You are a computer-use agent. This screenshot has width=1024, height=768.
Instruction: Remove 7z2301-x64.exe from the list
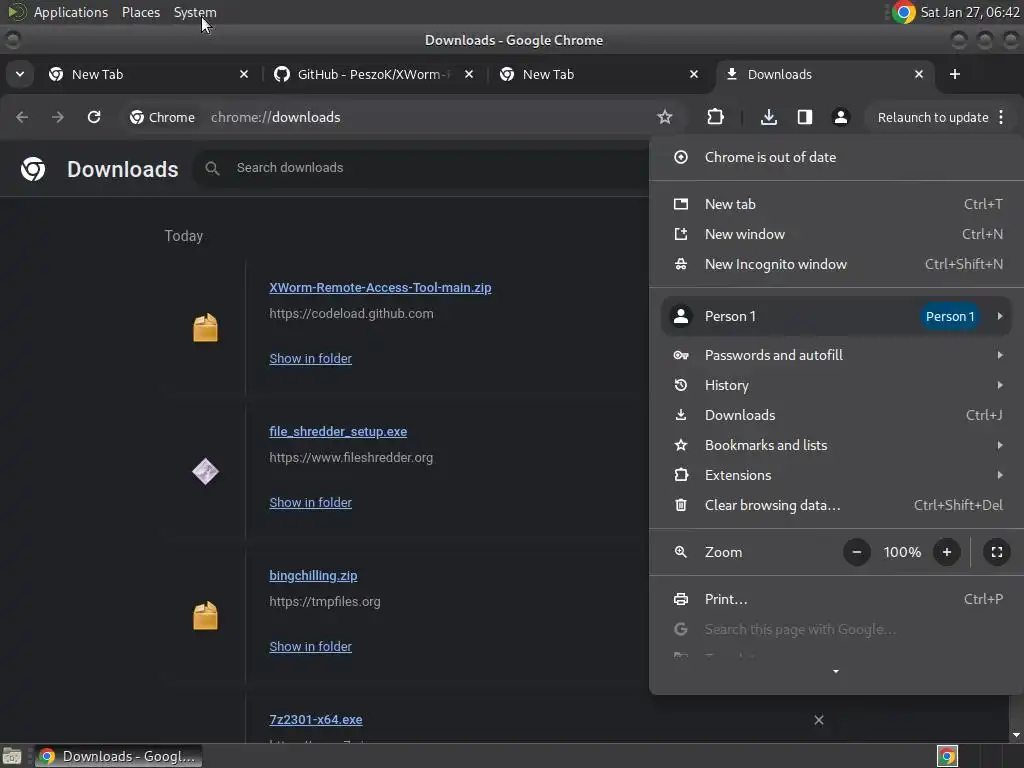click(x=819, y=720)
